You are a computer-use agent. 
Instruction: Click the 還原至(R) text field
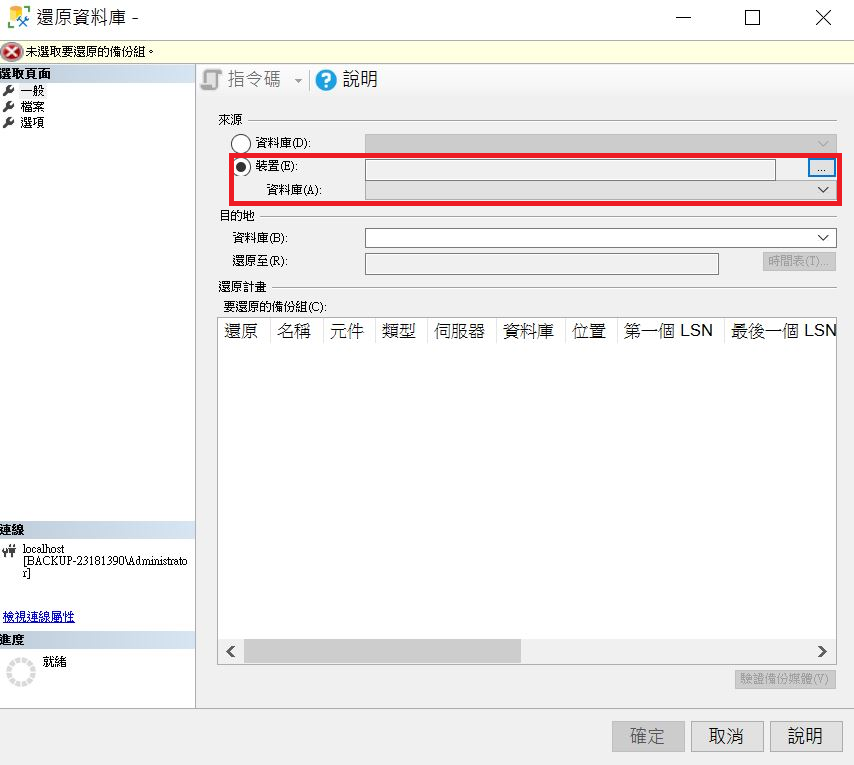click(x=541, y=264)
